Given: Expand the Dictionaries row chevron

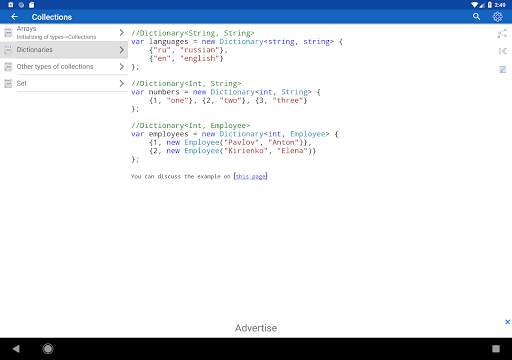Looking at the screenshot, I should coord(122,50).
